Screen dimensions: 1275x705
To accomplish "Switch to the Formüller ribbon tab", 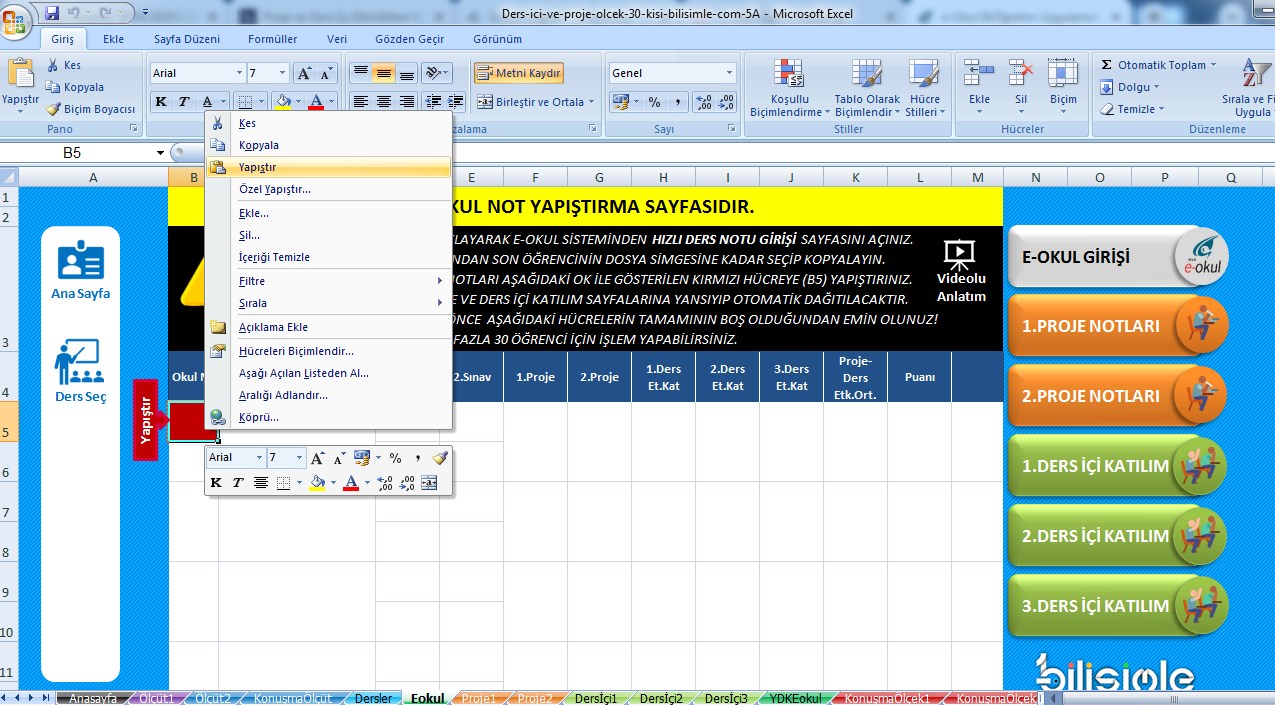I will coord(272,39).
